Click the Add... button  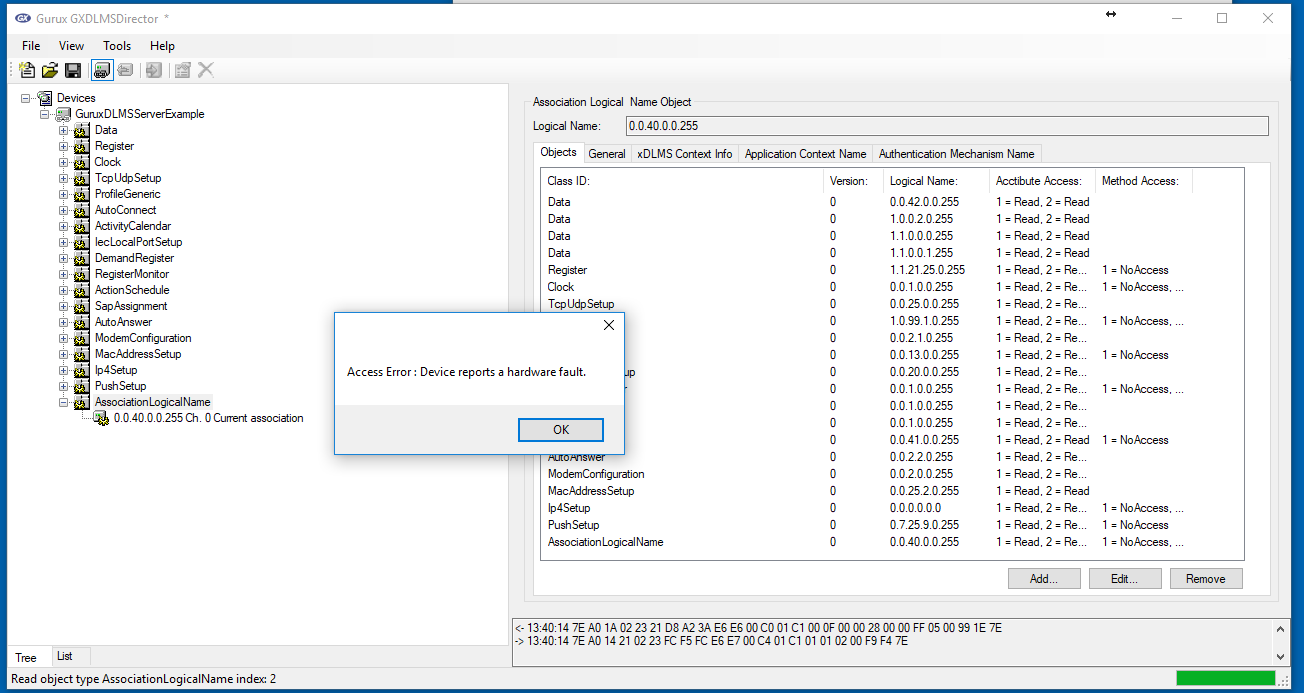tap(1044, 578)
